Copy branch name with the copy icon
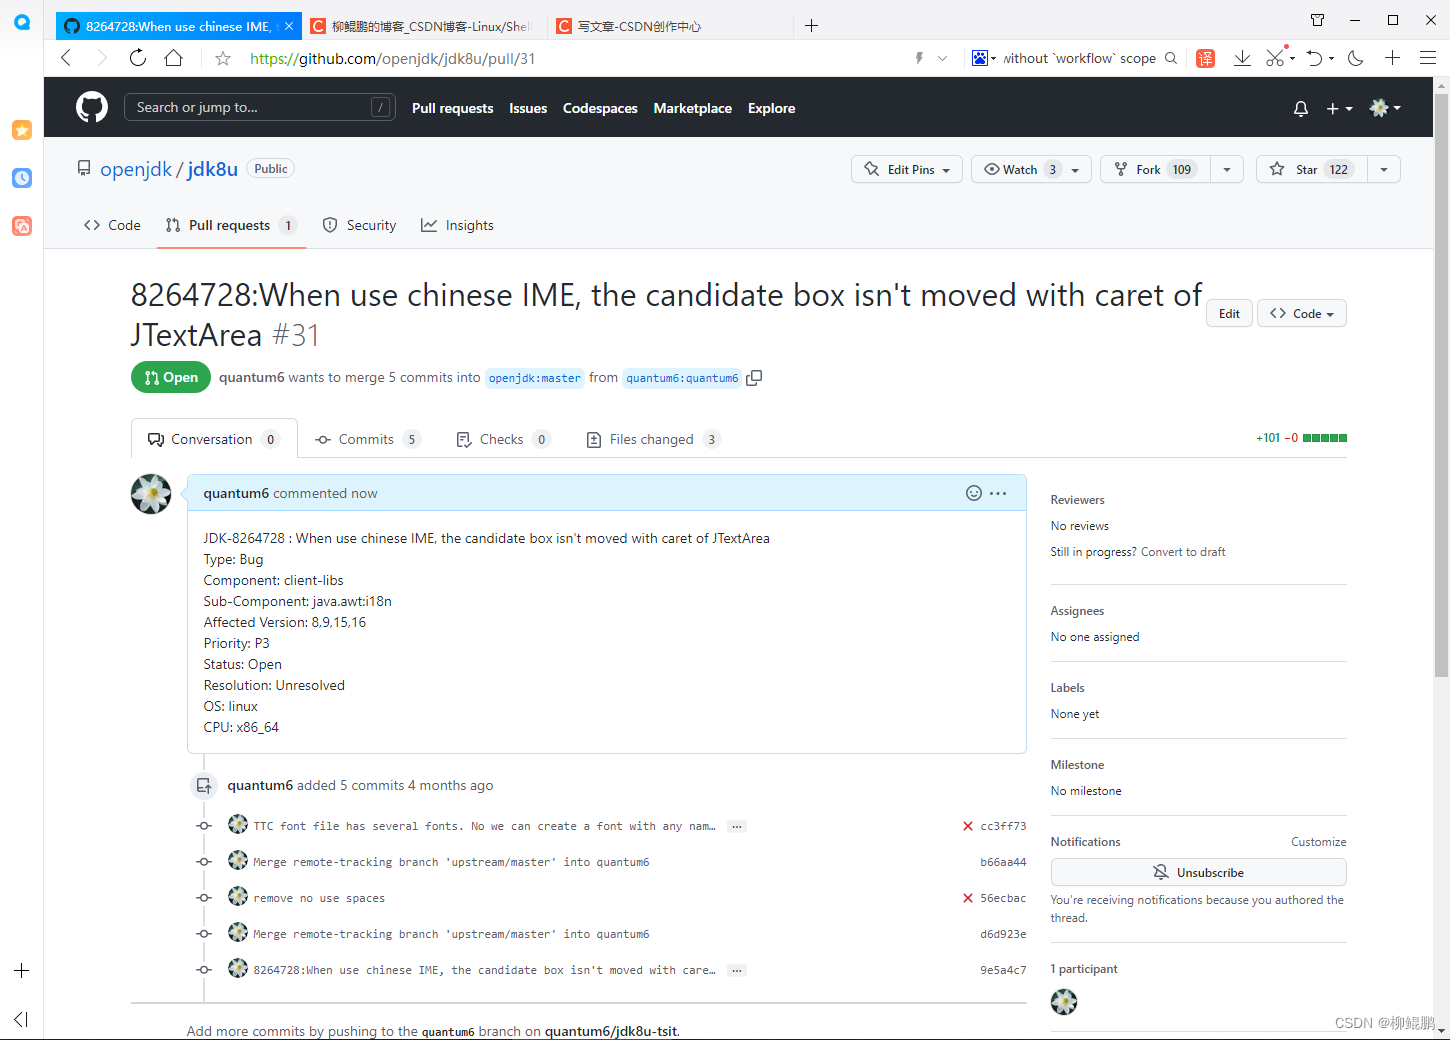Image resolution: width=1450 pixels, height=1040 pixels. 754,377
